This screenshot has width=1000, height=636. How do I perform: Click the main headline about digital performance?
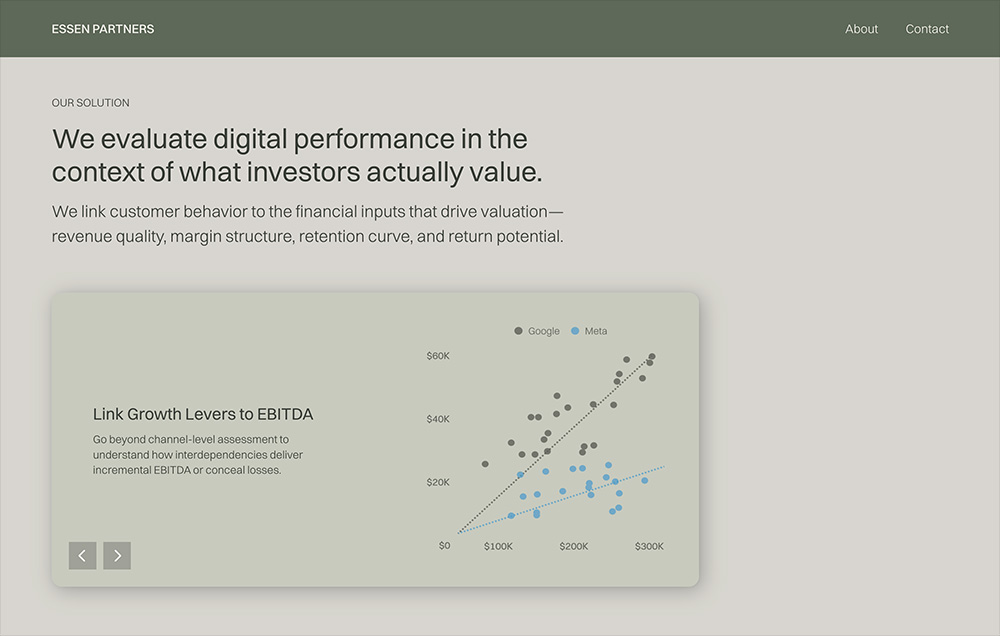(297, 155)
